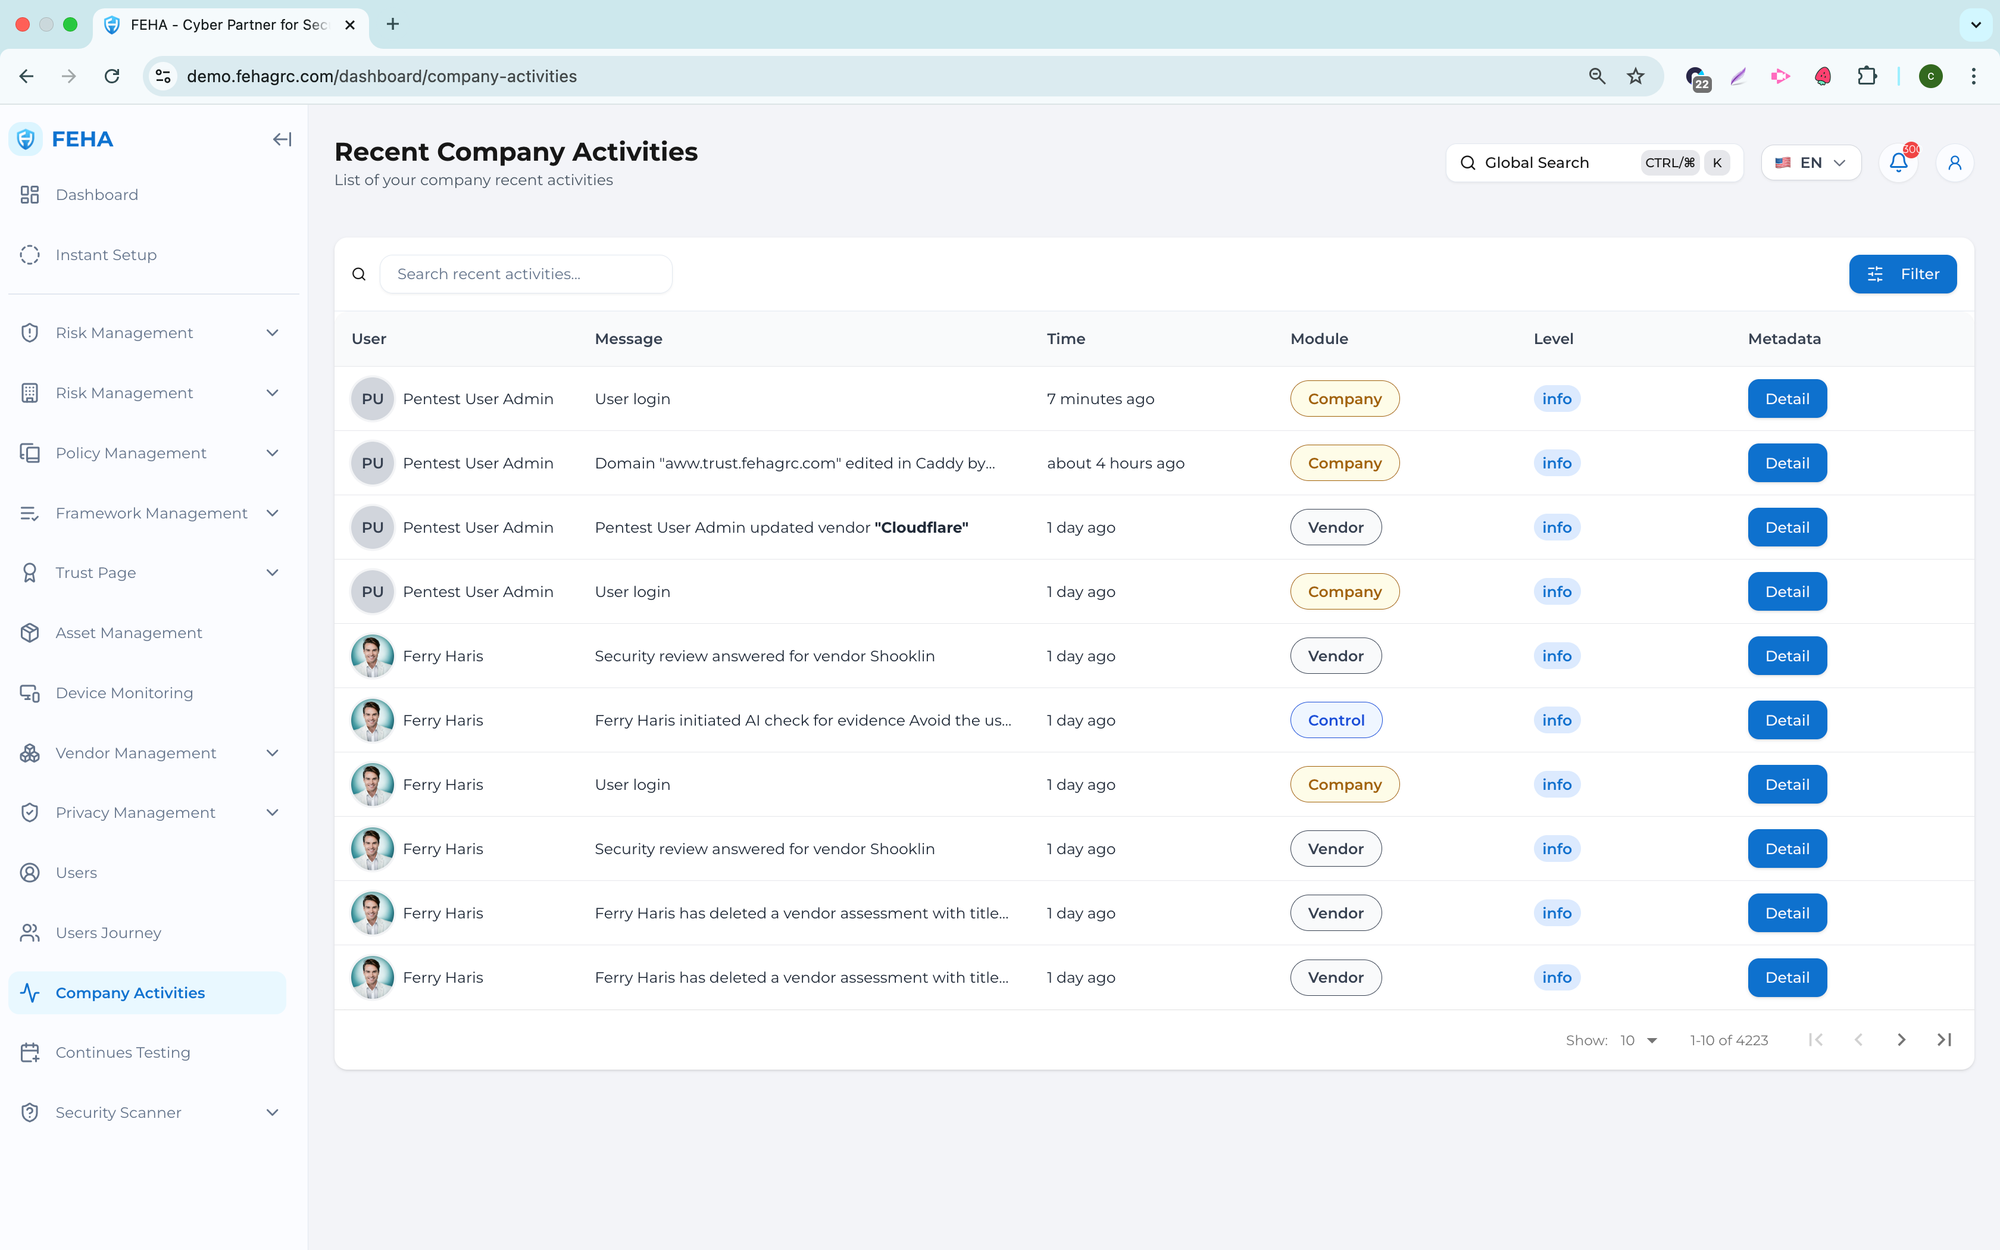Bookmark this page with star icon

(1636, 76)
